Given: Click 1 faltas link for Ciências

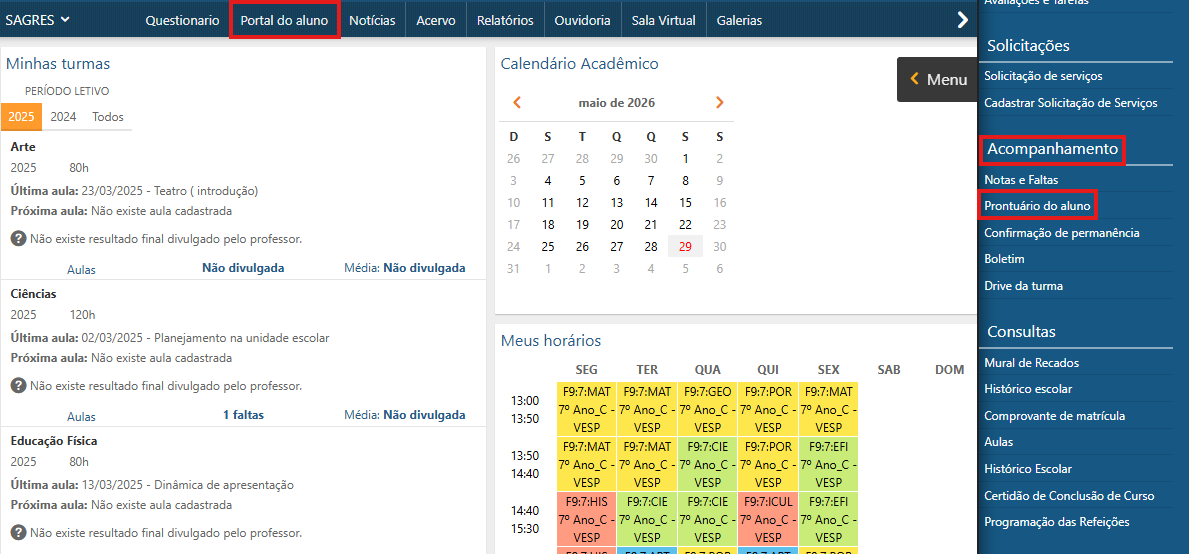Looking at the screenshot, I should tap(243, 415).
